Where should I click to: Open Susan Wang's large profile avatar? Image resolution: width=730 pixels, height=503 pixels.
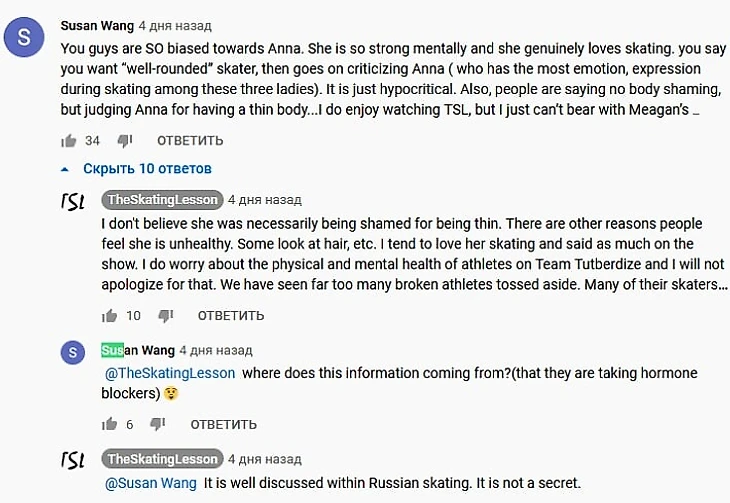tap(24, 37)
